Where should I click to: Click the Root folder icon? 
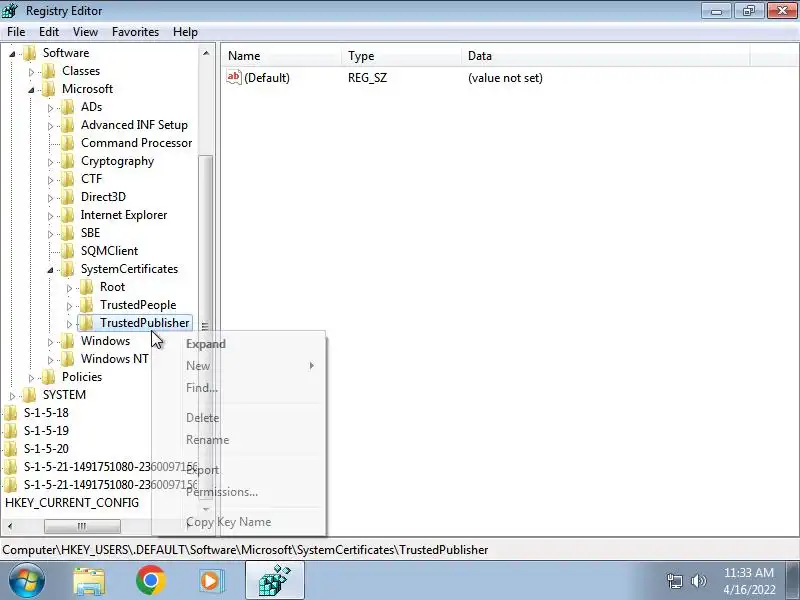(87, 287)
